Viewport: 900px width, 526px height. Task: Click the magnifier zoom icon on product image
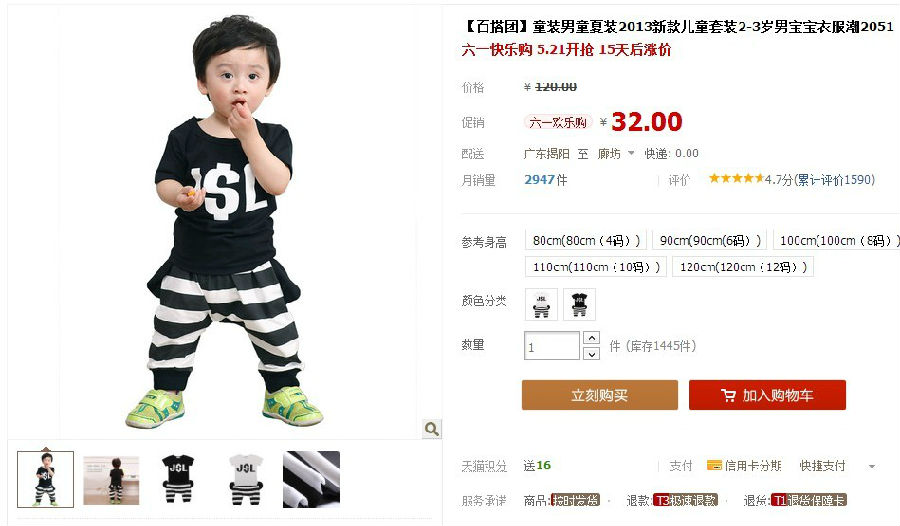(432, 428)
